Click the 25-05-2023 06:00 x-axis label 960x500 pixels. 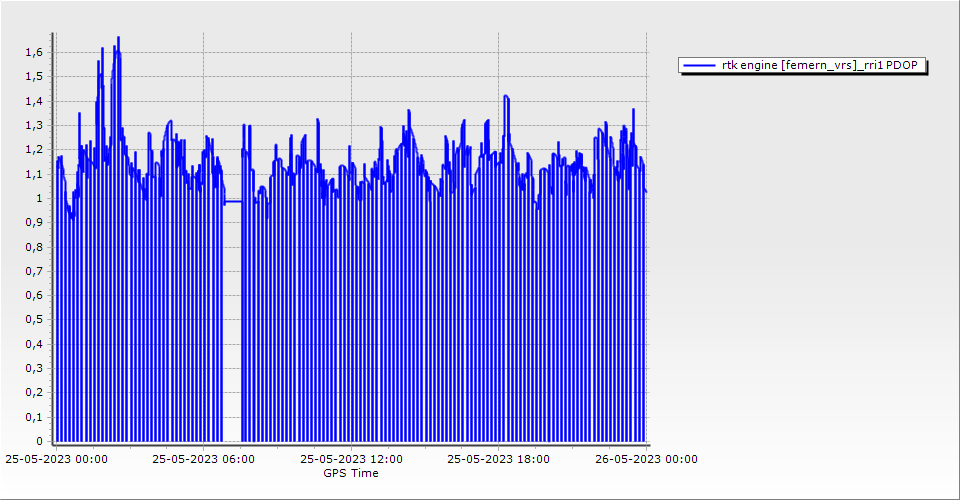203,459
